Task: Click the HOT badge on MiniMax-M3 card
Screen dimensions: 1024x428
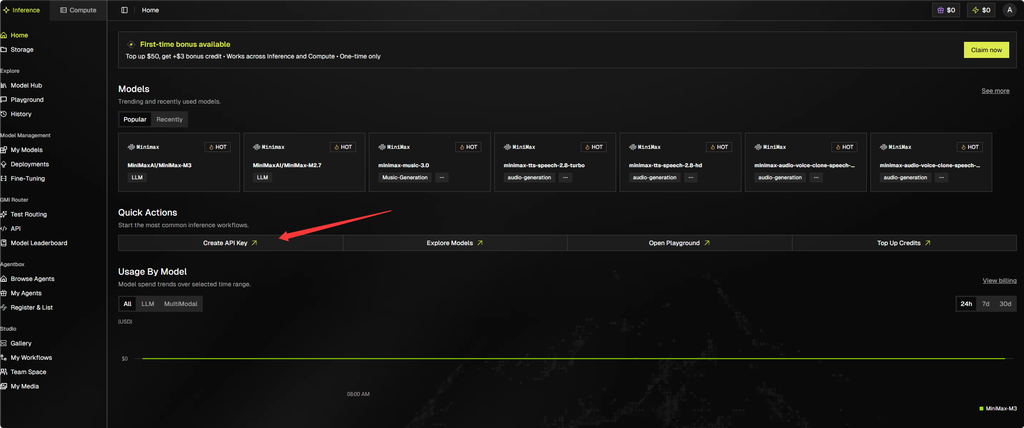Action: coord(217,148)
